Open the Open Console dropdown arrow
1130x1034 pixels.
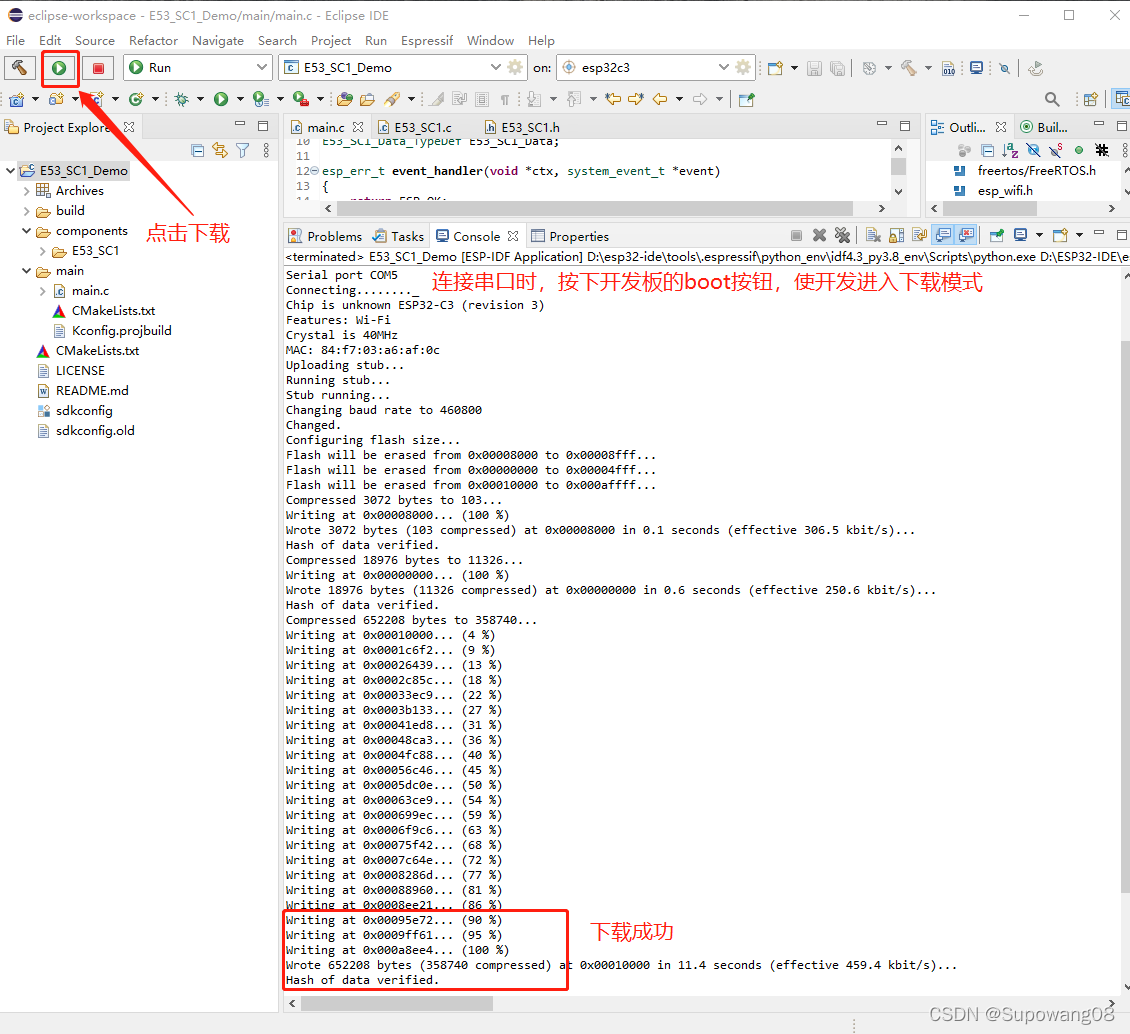tap(1079, 236)
